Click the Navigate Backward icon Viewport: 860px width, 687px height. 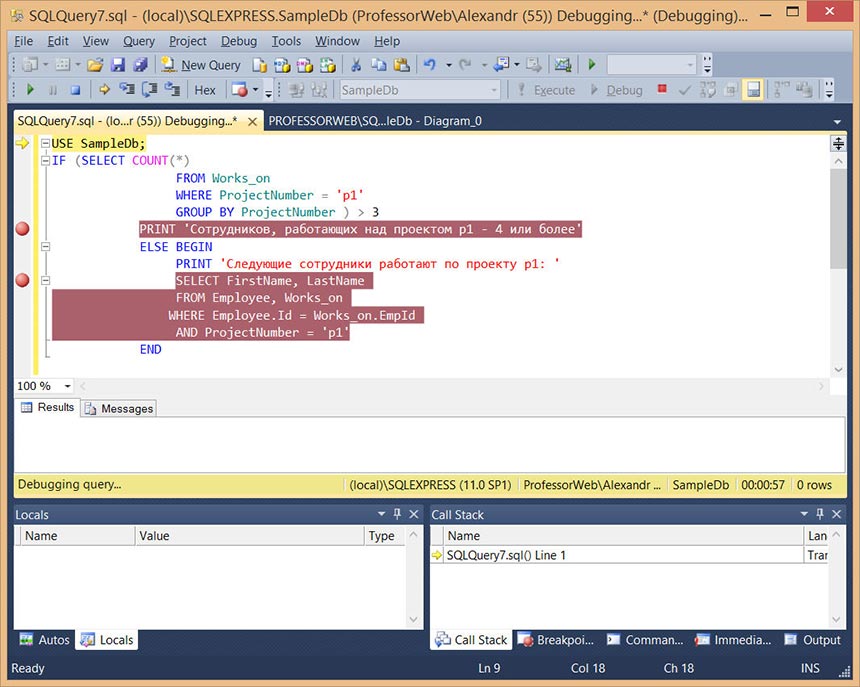tap(501, 65)
